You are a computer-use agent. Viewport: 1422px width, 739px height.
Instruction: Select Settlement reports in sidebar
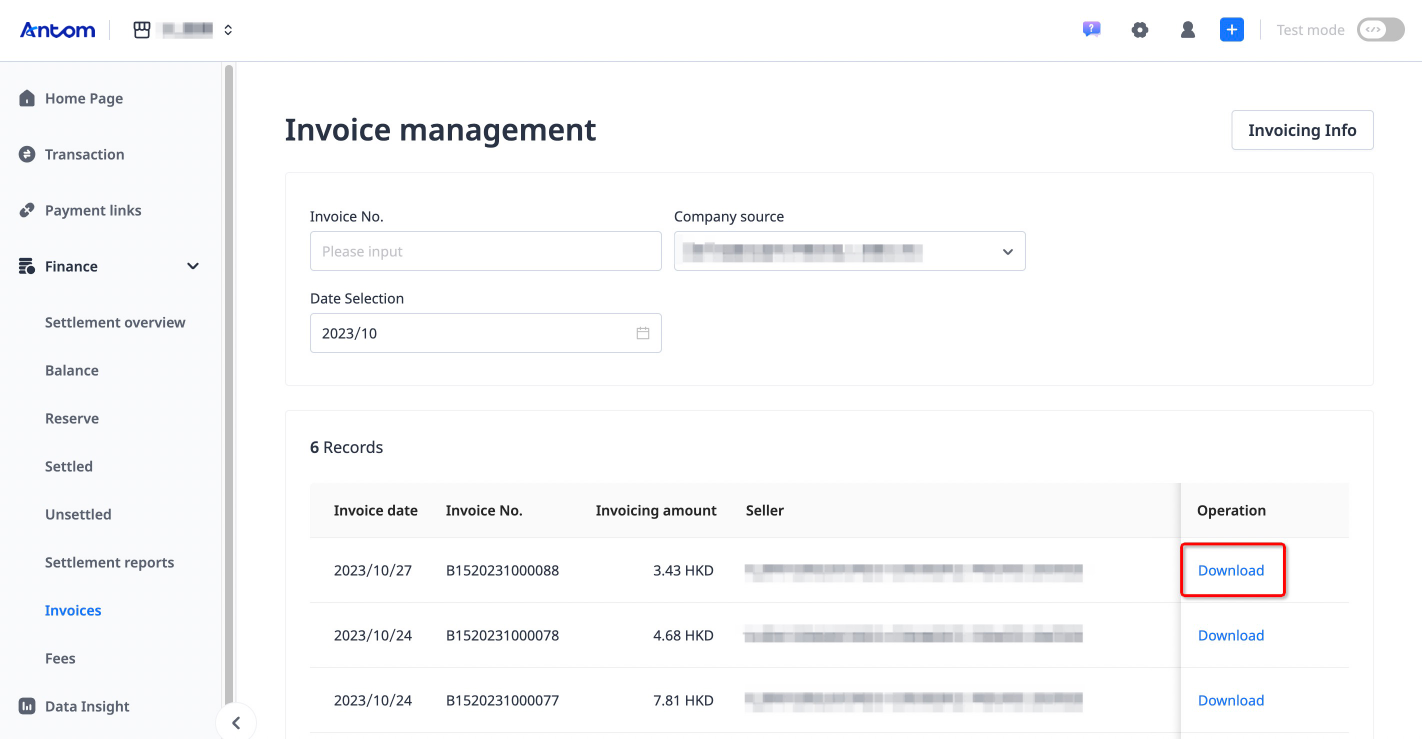coord(109,562)
